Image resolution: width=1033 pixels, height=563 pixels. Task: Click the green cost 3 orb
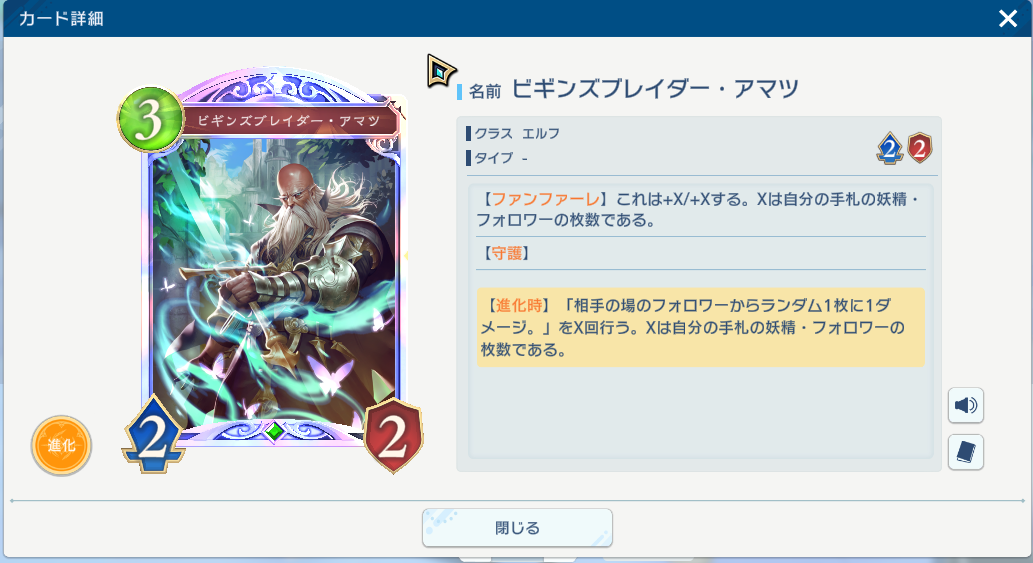coord(150,120)
